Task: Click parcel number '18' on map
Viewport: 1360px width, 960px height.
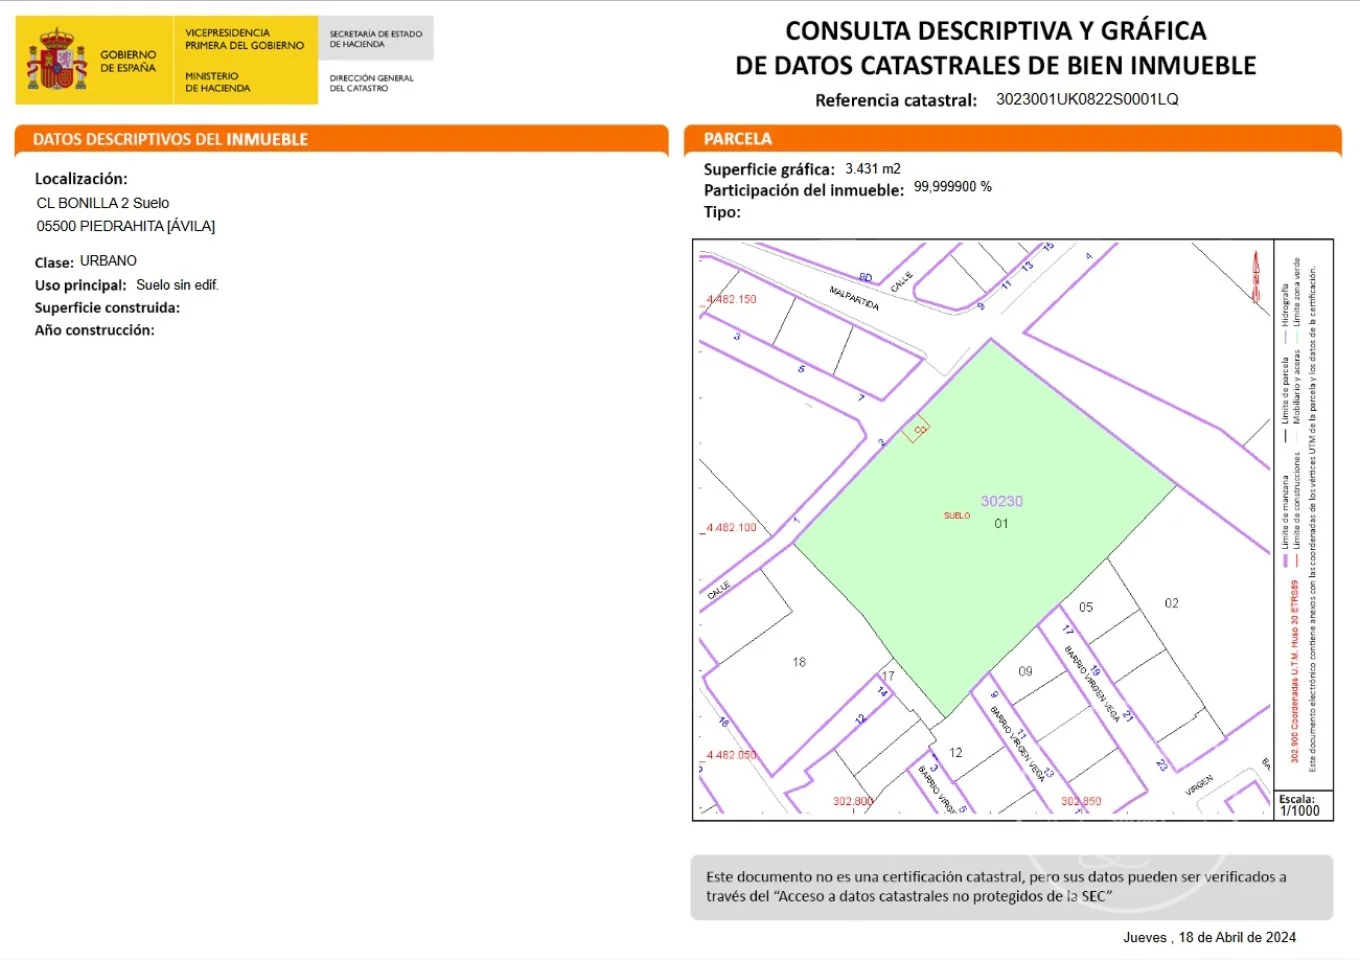Action: click(799, 662)
